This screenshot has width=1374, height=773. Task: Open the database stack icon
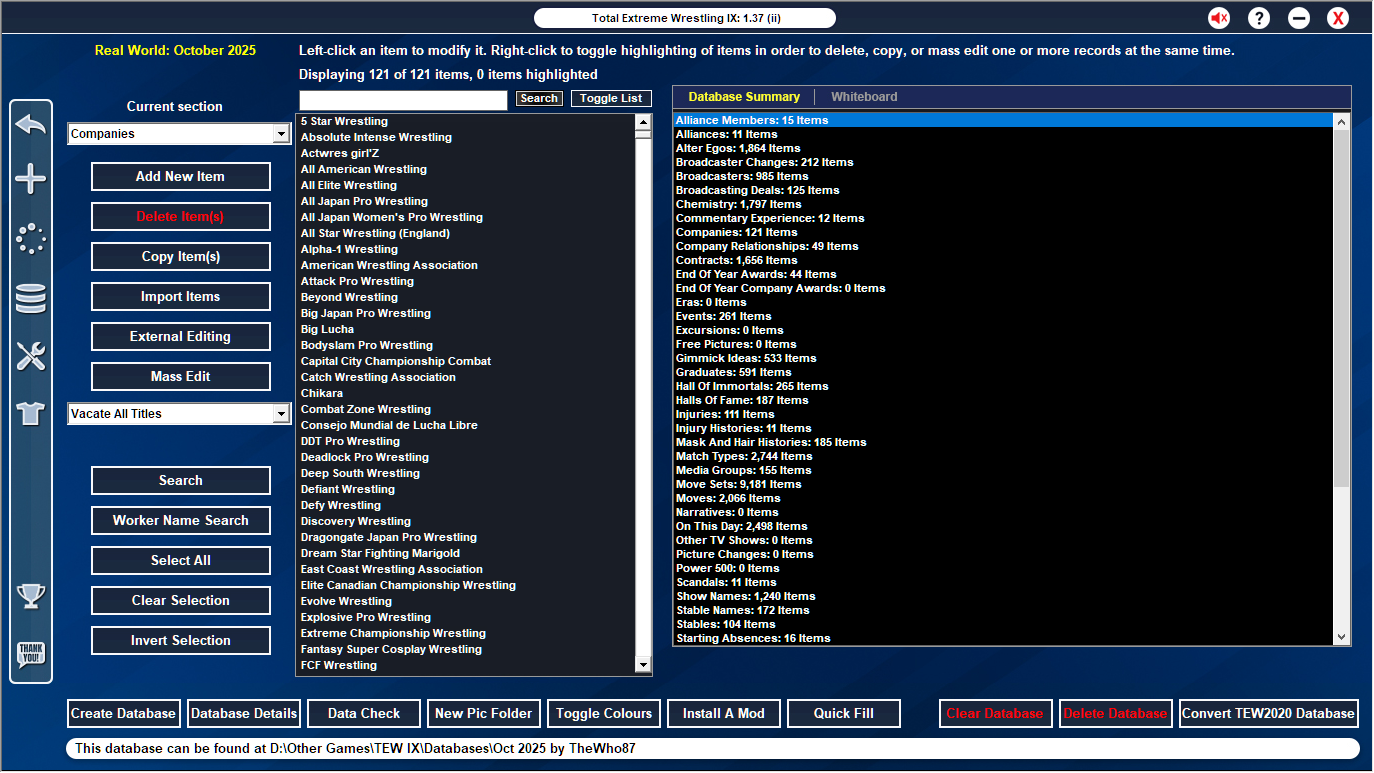[x=31, y=298]
